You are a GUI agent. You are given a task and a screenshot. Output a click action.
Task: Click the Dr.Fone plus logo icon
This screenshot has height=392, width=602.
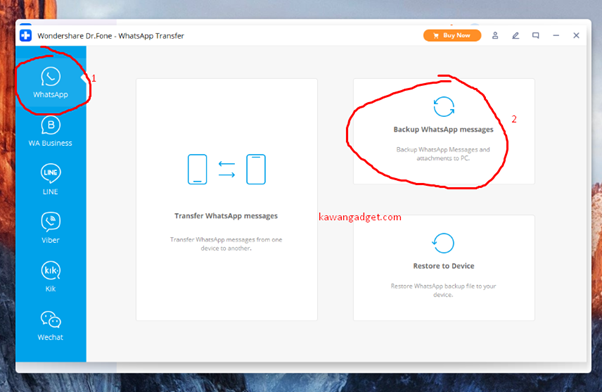click(26, 36)
